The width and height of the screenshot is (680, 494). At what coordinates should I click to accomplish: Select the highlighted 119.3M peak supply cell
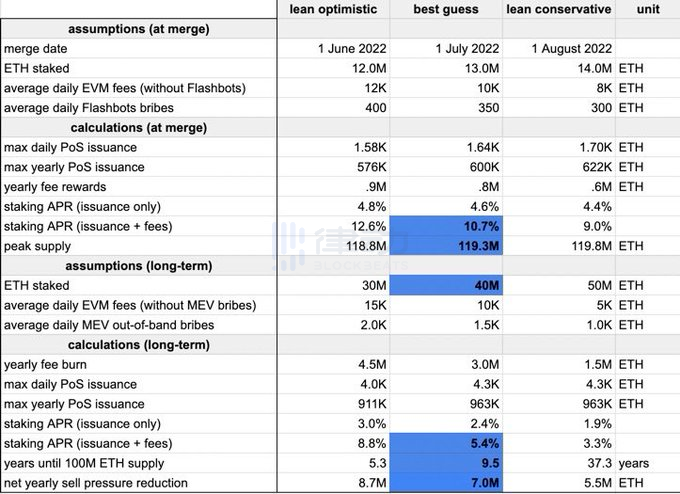pyautogui.click(x=446, y=246)
